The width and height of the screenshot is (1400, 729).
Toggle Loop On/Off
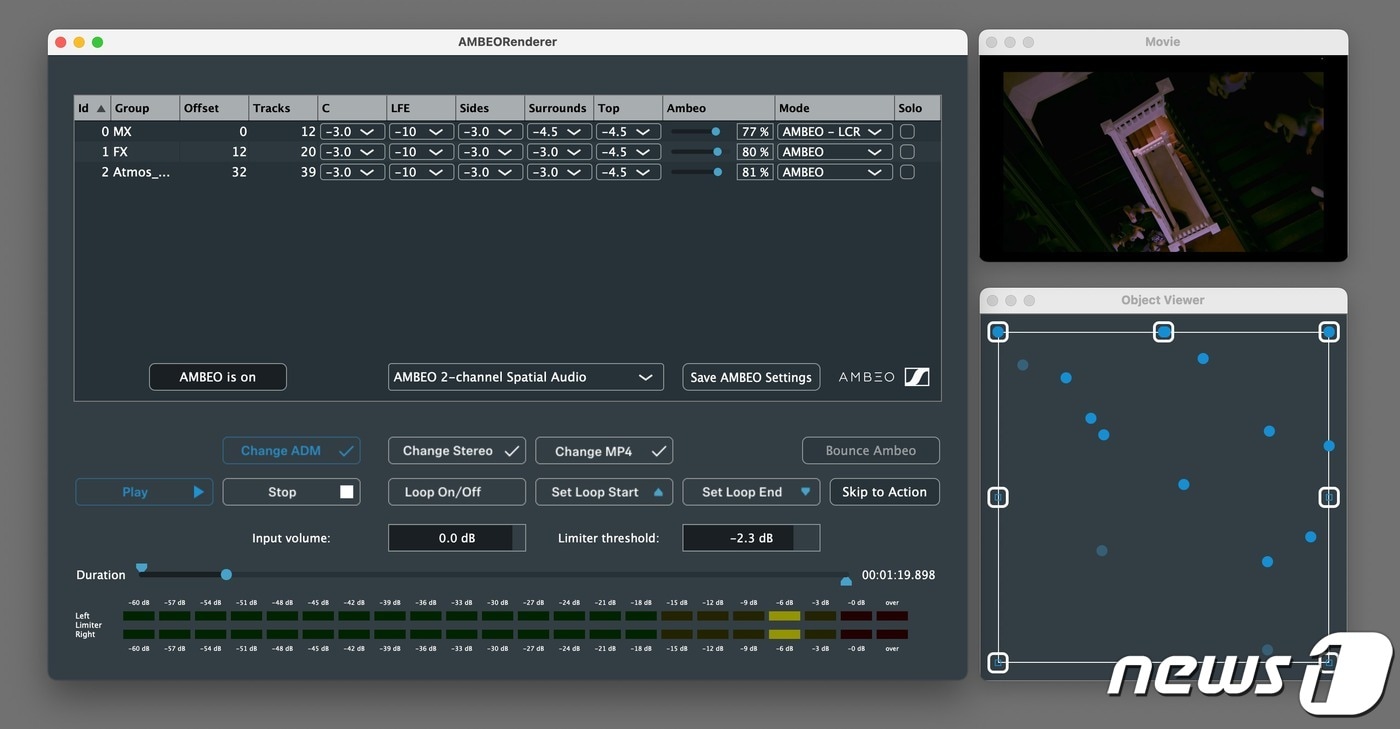[457, 492]
